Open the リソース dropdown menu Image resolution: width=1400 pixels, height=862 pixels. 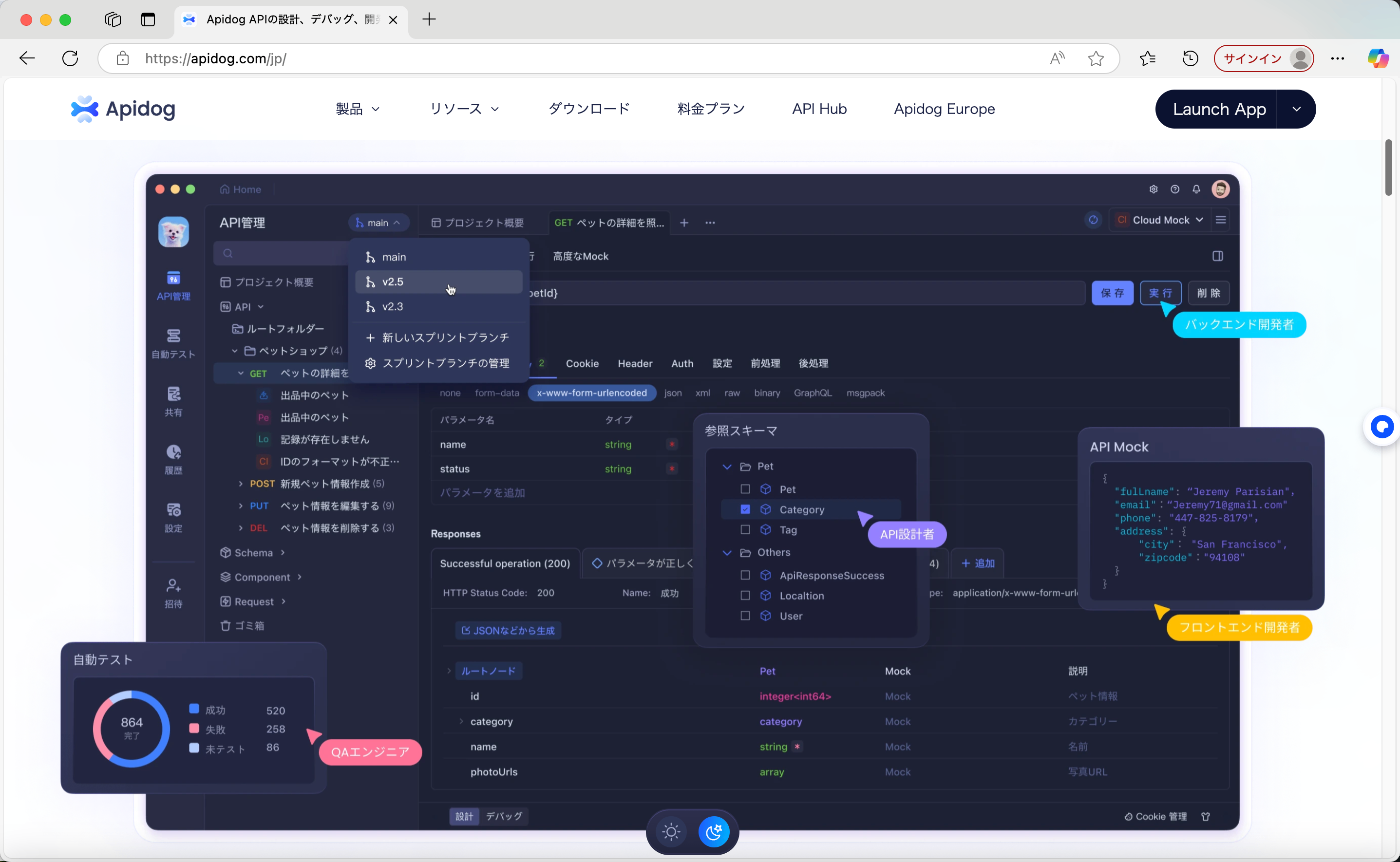click(465, 109)
